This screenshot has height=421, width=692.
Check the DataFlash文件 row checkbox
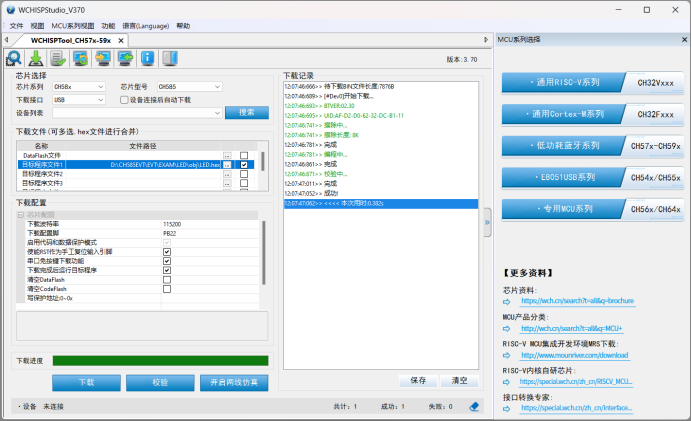[x=244, y=155]
